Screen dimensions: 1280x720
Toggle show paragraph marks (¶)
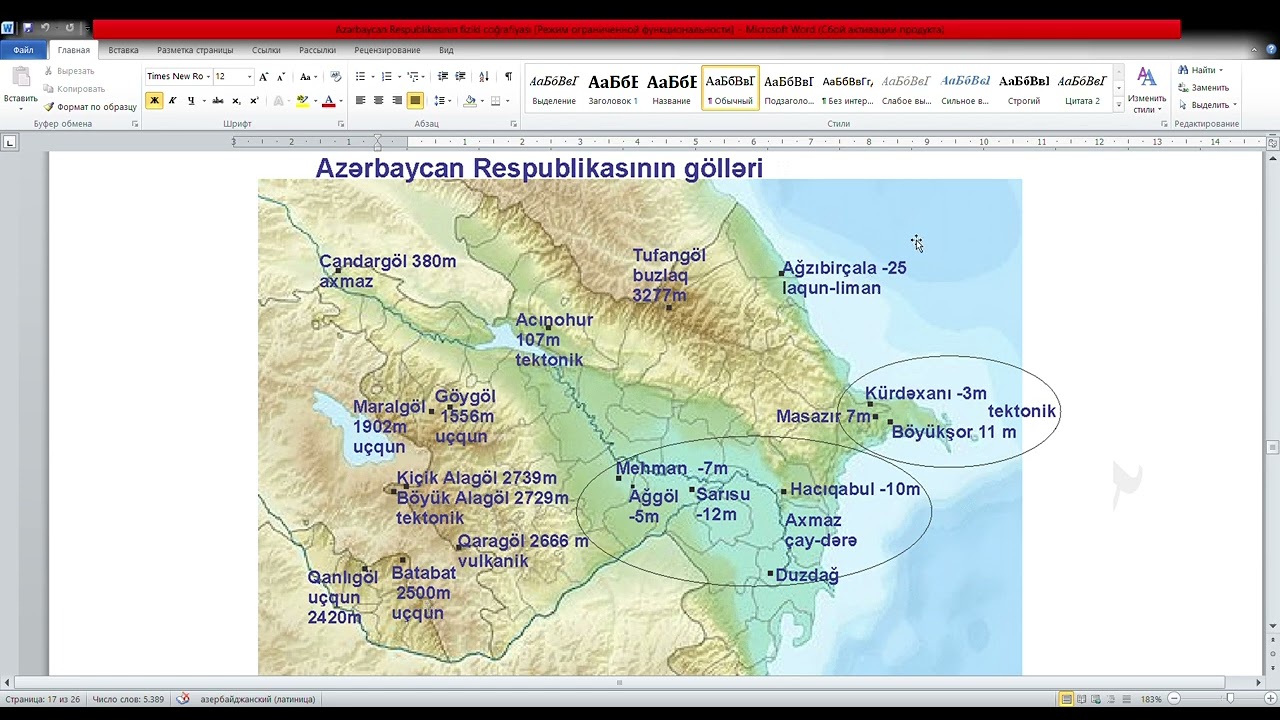click(508, 76)
